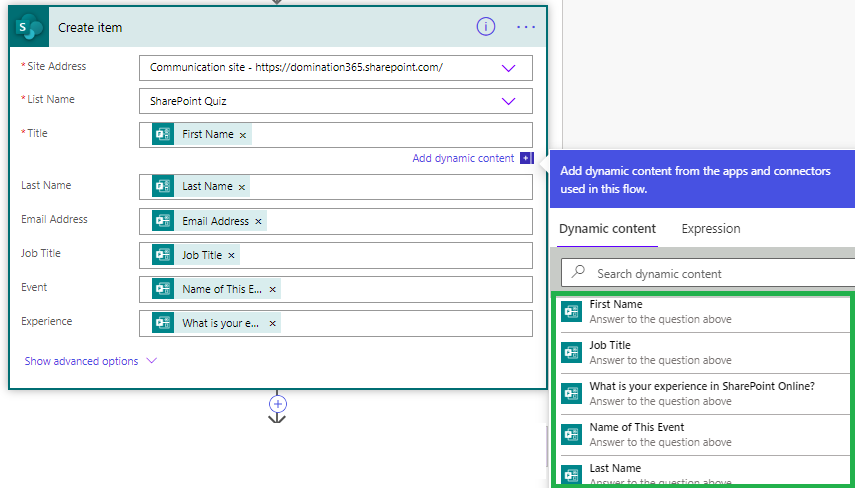The image size is (855, 488).
Task: Open the three-dot menu of Create item
Action: pos(526,27)
